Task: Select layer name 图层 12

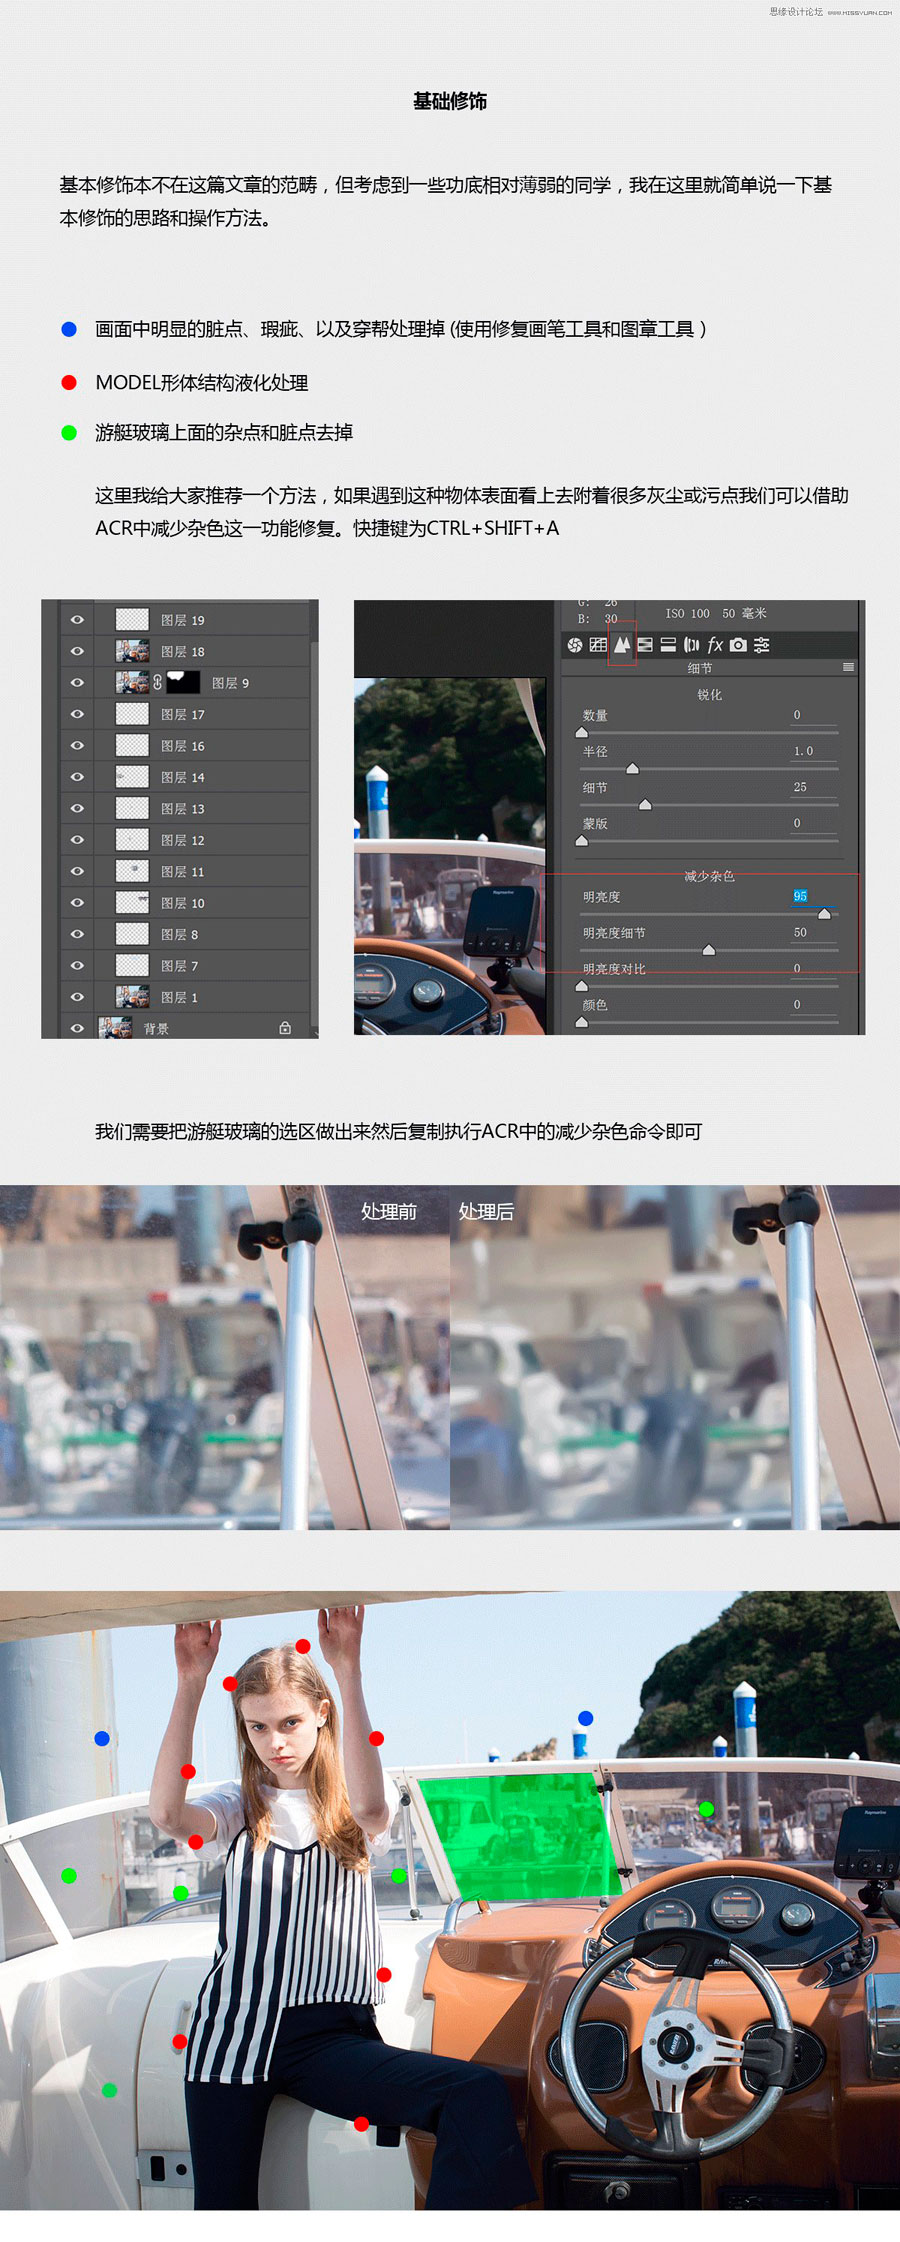Action: tap(183, 840)
